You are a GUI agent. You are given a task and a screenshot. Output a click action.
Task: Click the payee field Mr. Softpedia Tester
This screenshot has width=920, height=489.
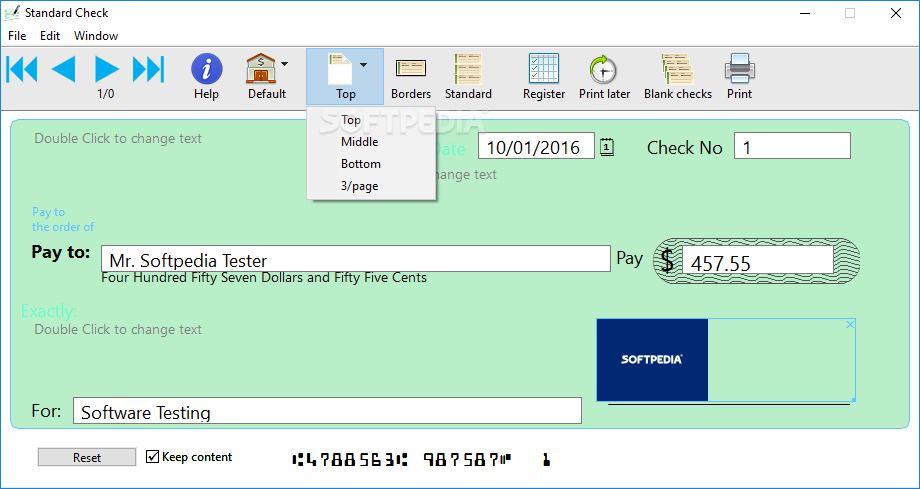coord(356,259)
